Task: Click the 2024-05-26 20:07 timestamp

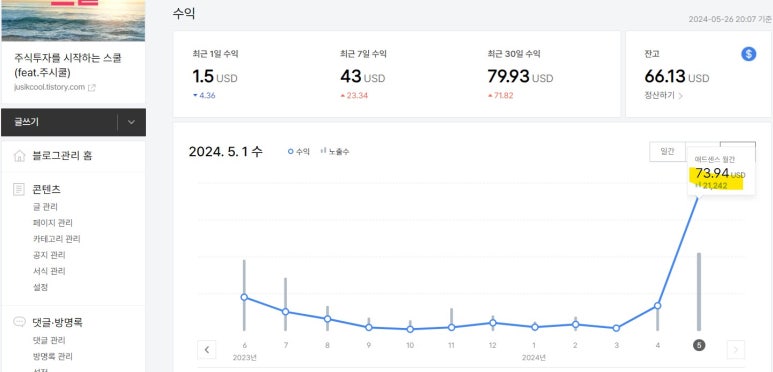Action: pos(730,19)
